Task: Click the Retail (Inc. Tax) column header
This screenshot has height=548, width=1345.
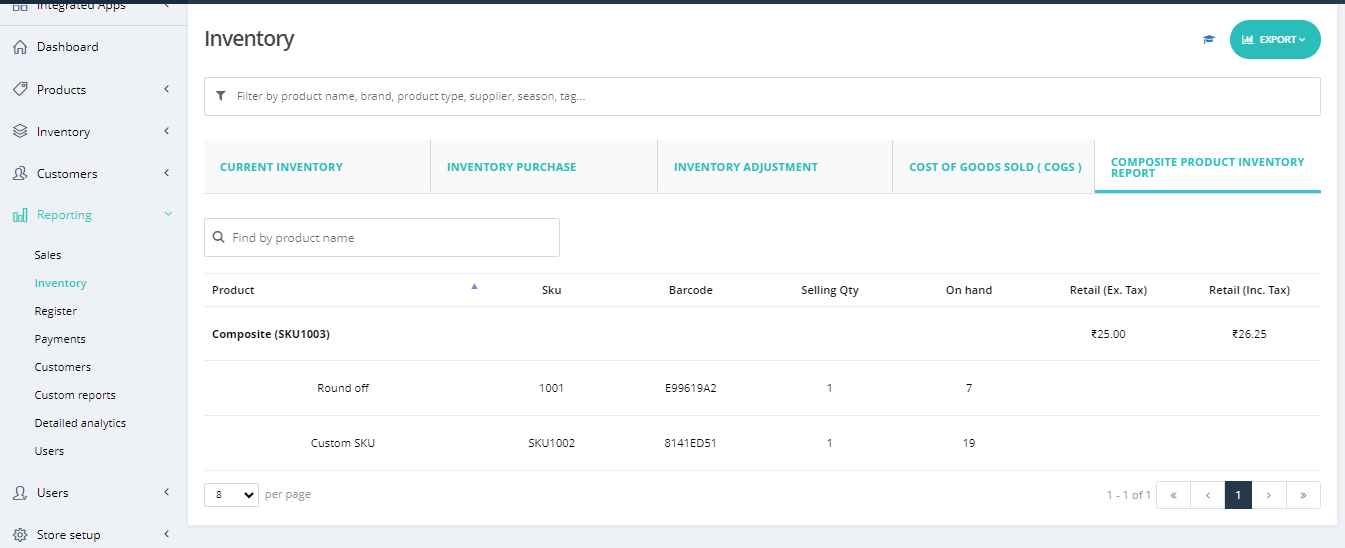Action: (x=1249, y=290)
